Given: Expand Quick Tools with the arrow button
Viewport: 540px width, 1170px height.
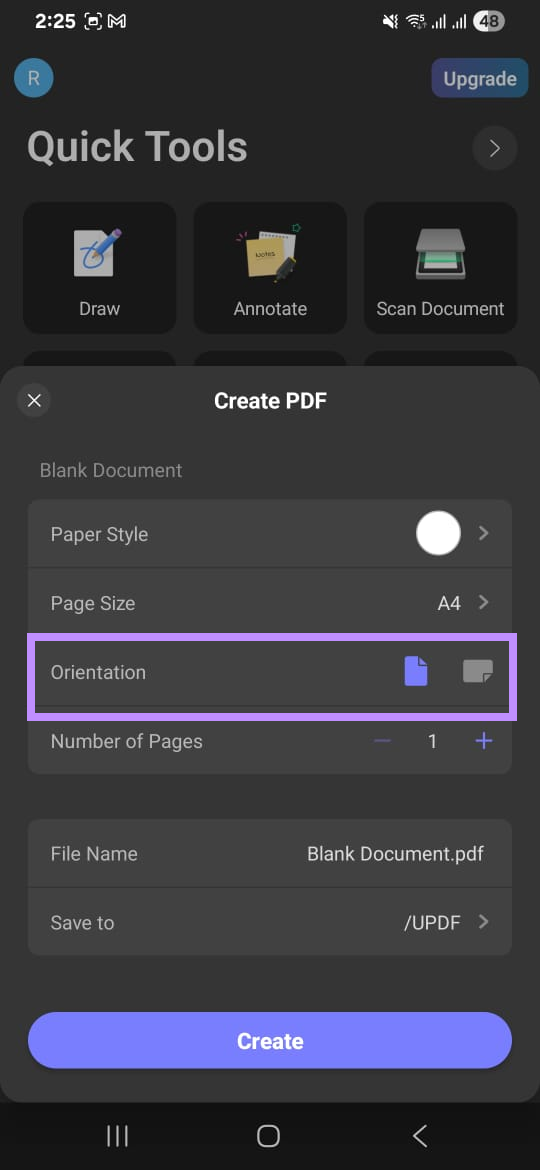Looking at the screenshot, I should [x=495, y=148].
